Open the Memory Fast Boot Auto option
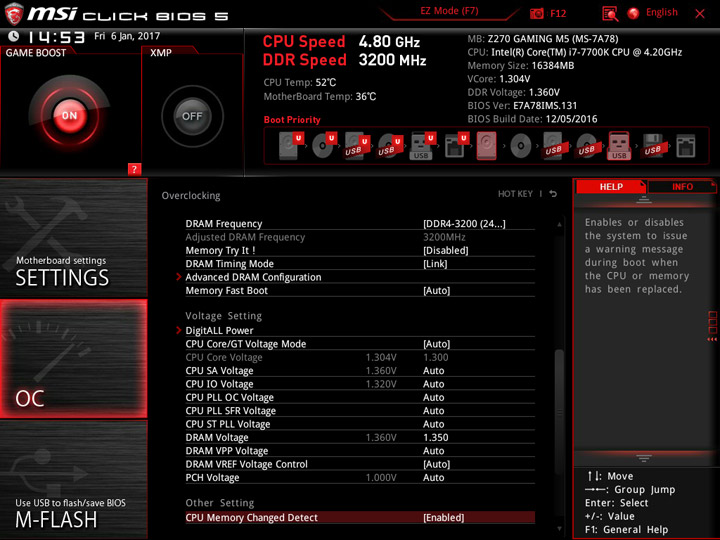Image resolution: width=720 pixels, height=540 pixels. coord(436,290)
